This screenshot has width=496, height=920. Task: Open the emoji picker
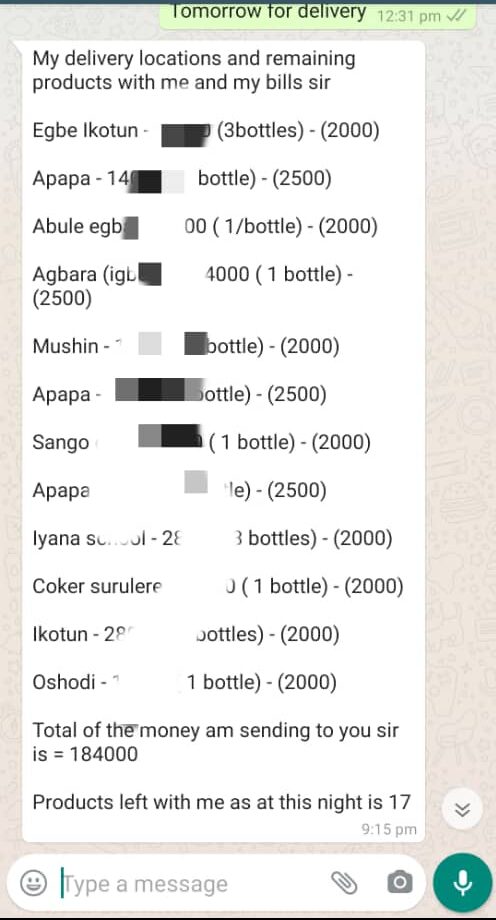point(33,882)
